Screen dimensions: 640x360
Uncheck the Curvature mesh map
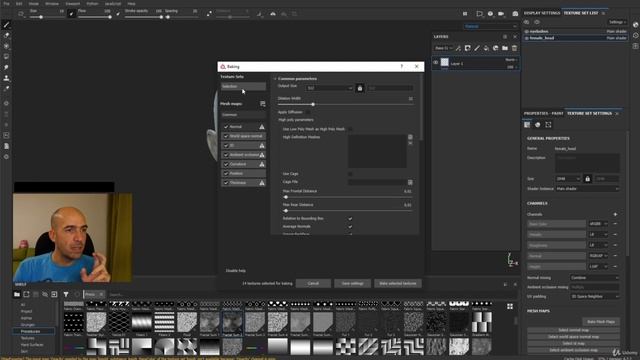[x=226, y=164]
